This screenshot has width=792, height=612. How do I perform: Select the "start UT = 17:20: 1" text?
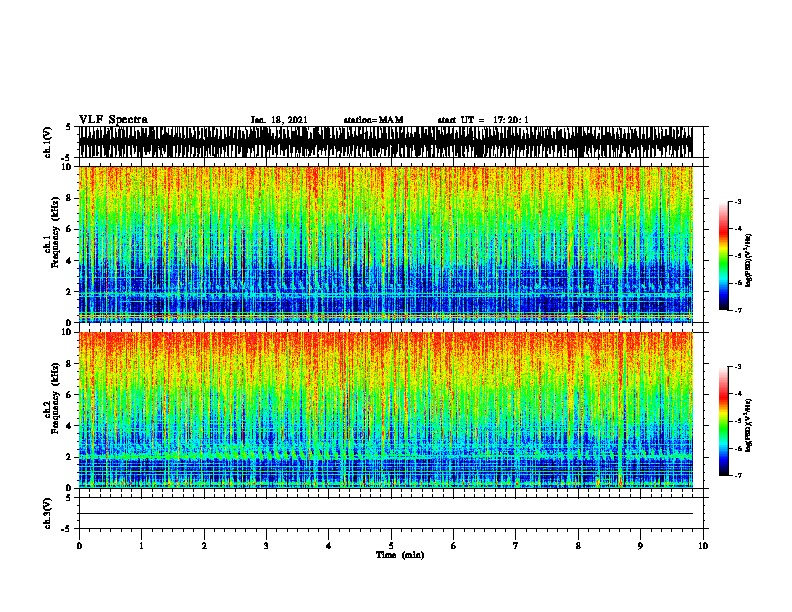tap(483, 120)
